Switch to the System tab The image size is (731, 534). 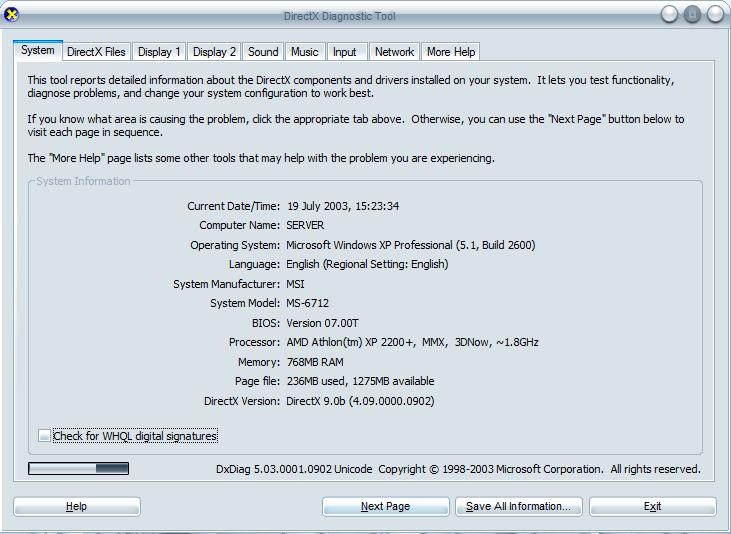(38, 50)
